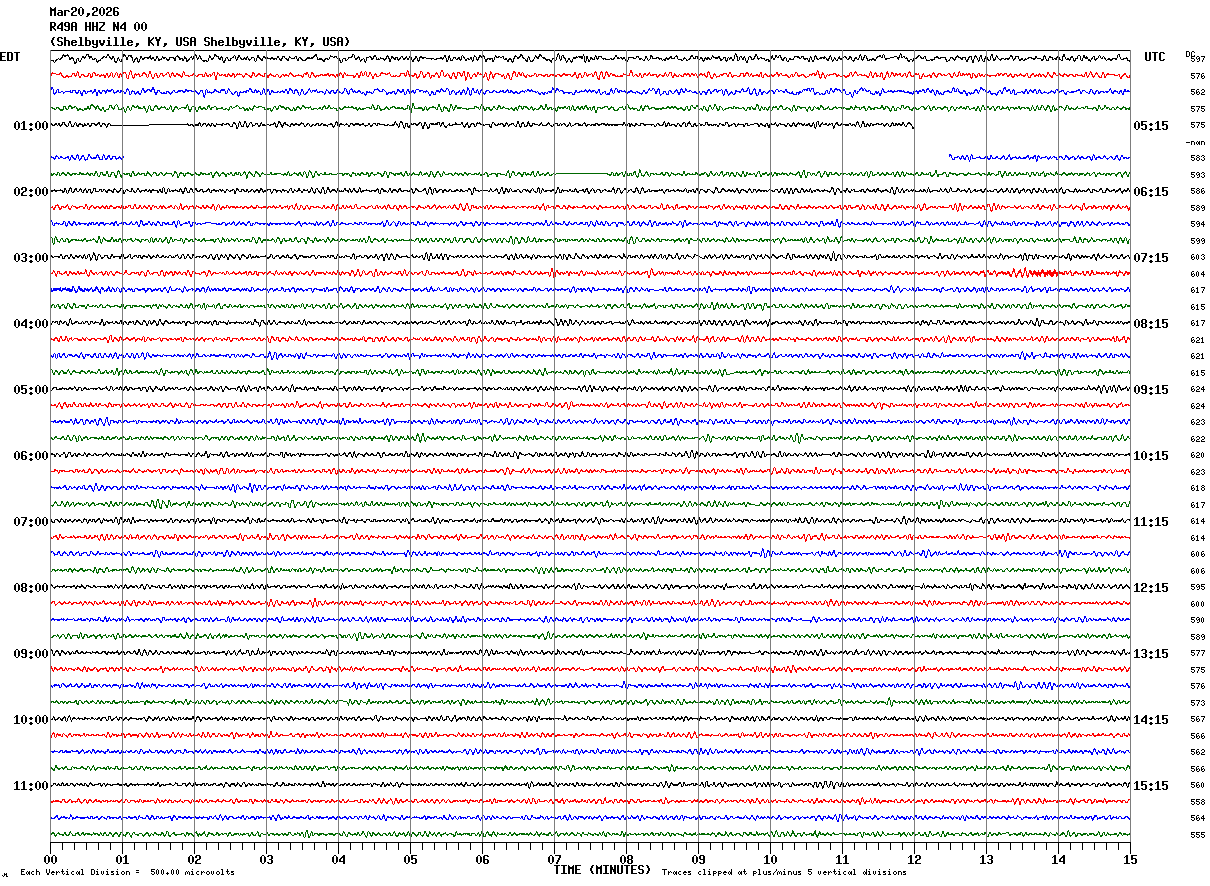Click minute axis tick label 14

pyautogui.click(x=1058, y=859)
